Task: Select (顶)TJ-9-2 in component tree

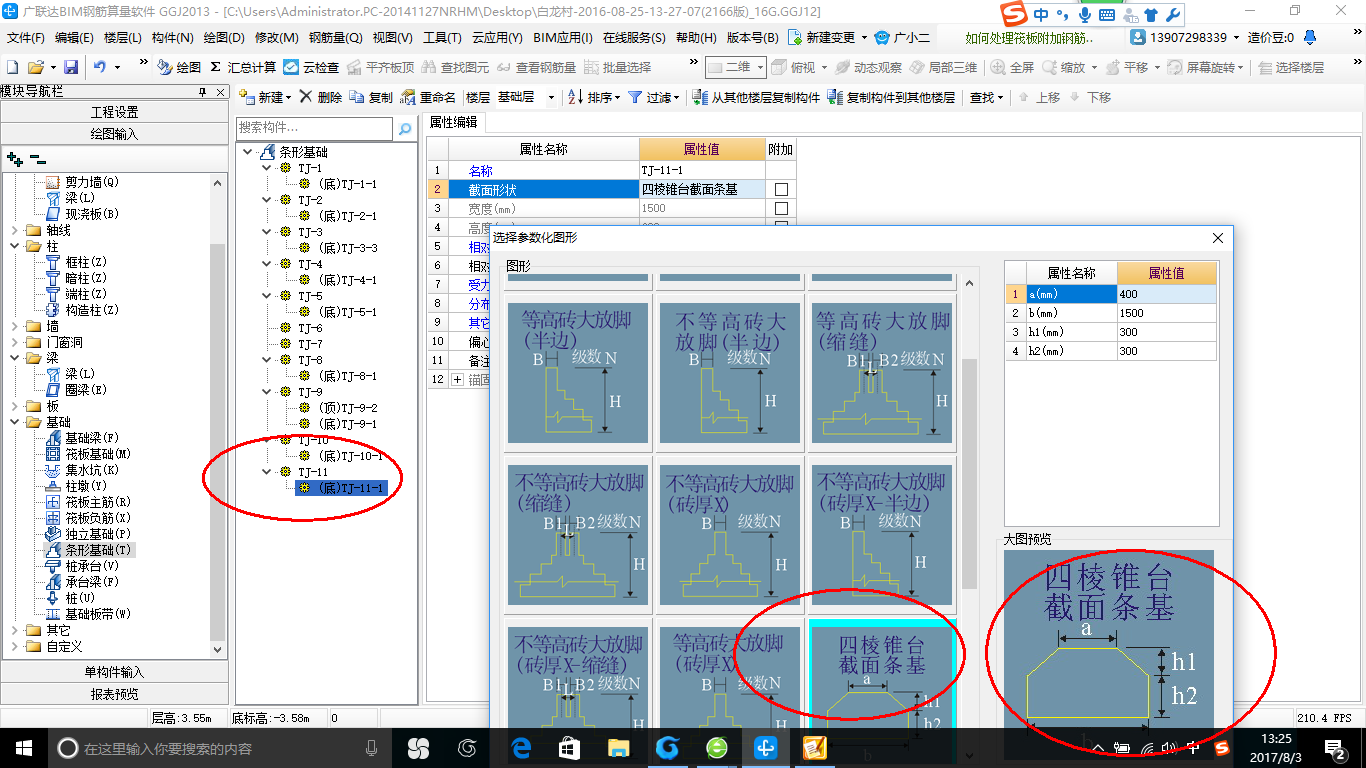Action: pos(347,408)
